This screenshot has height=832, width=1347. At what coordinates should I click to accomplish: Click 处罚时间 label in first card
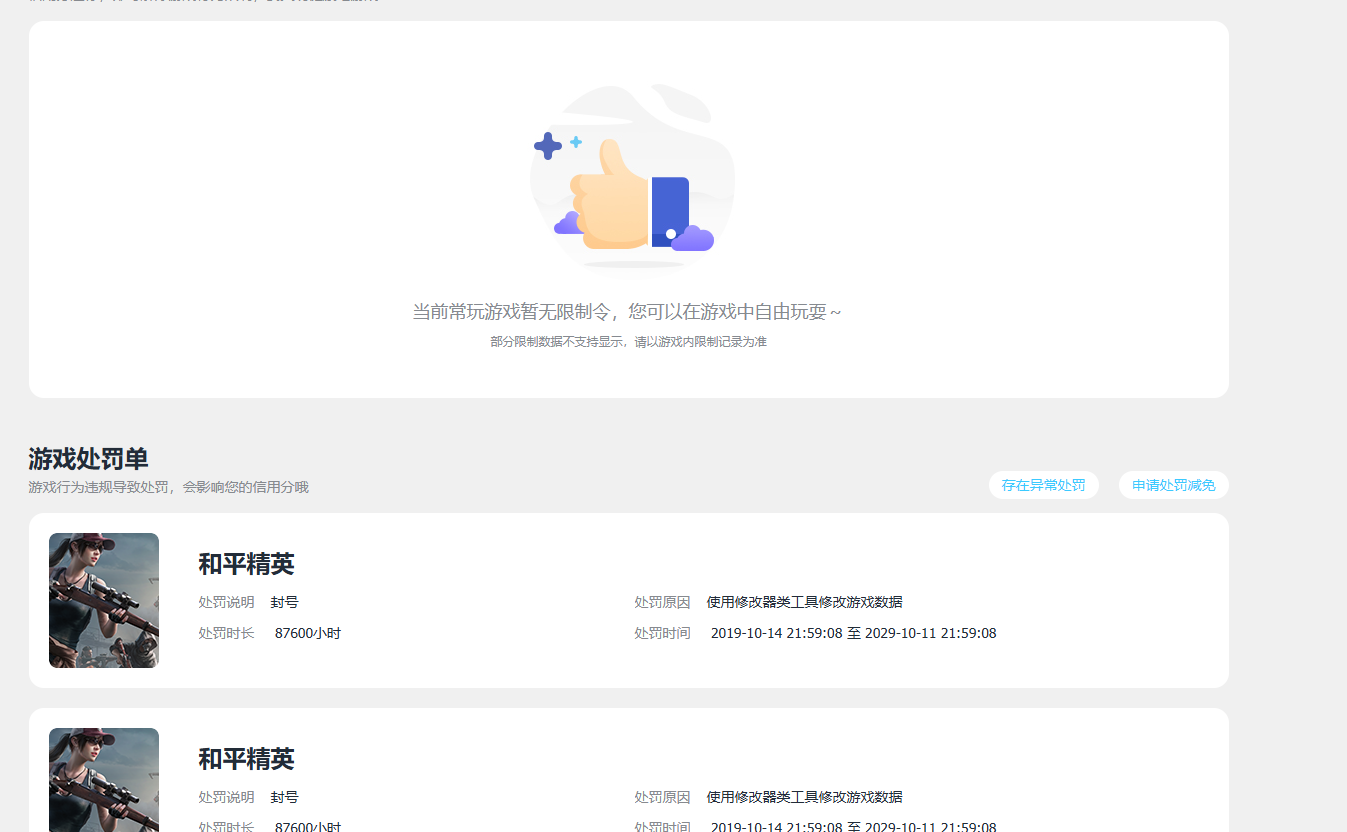click(662, 633)
